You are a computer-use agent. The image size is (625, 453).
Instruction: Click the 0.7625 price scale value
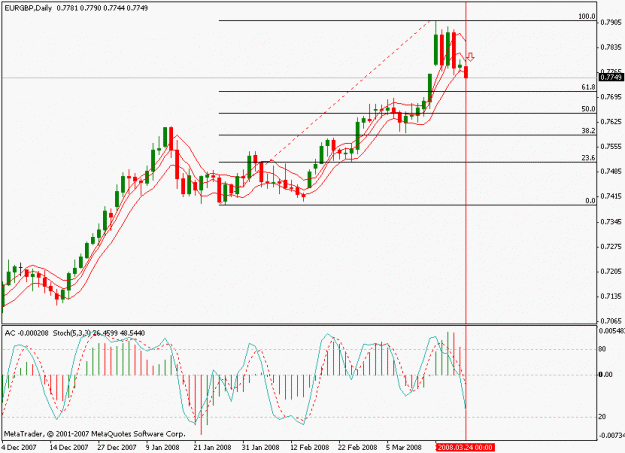[x=611, y=122]
